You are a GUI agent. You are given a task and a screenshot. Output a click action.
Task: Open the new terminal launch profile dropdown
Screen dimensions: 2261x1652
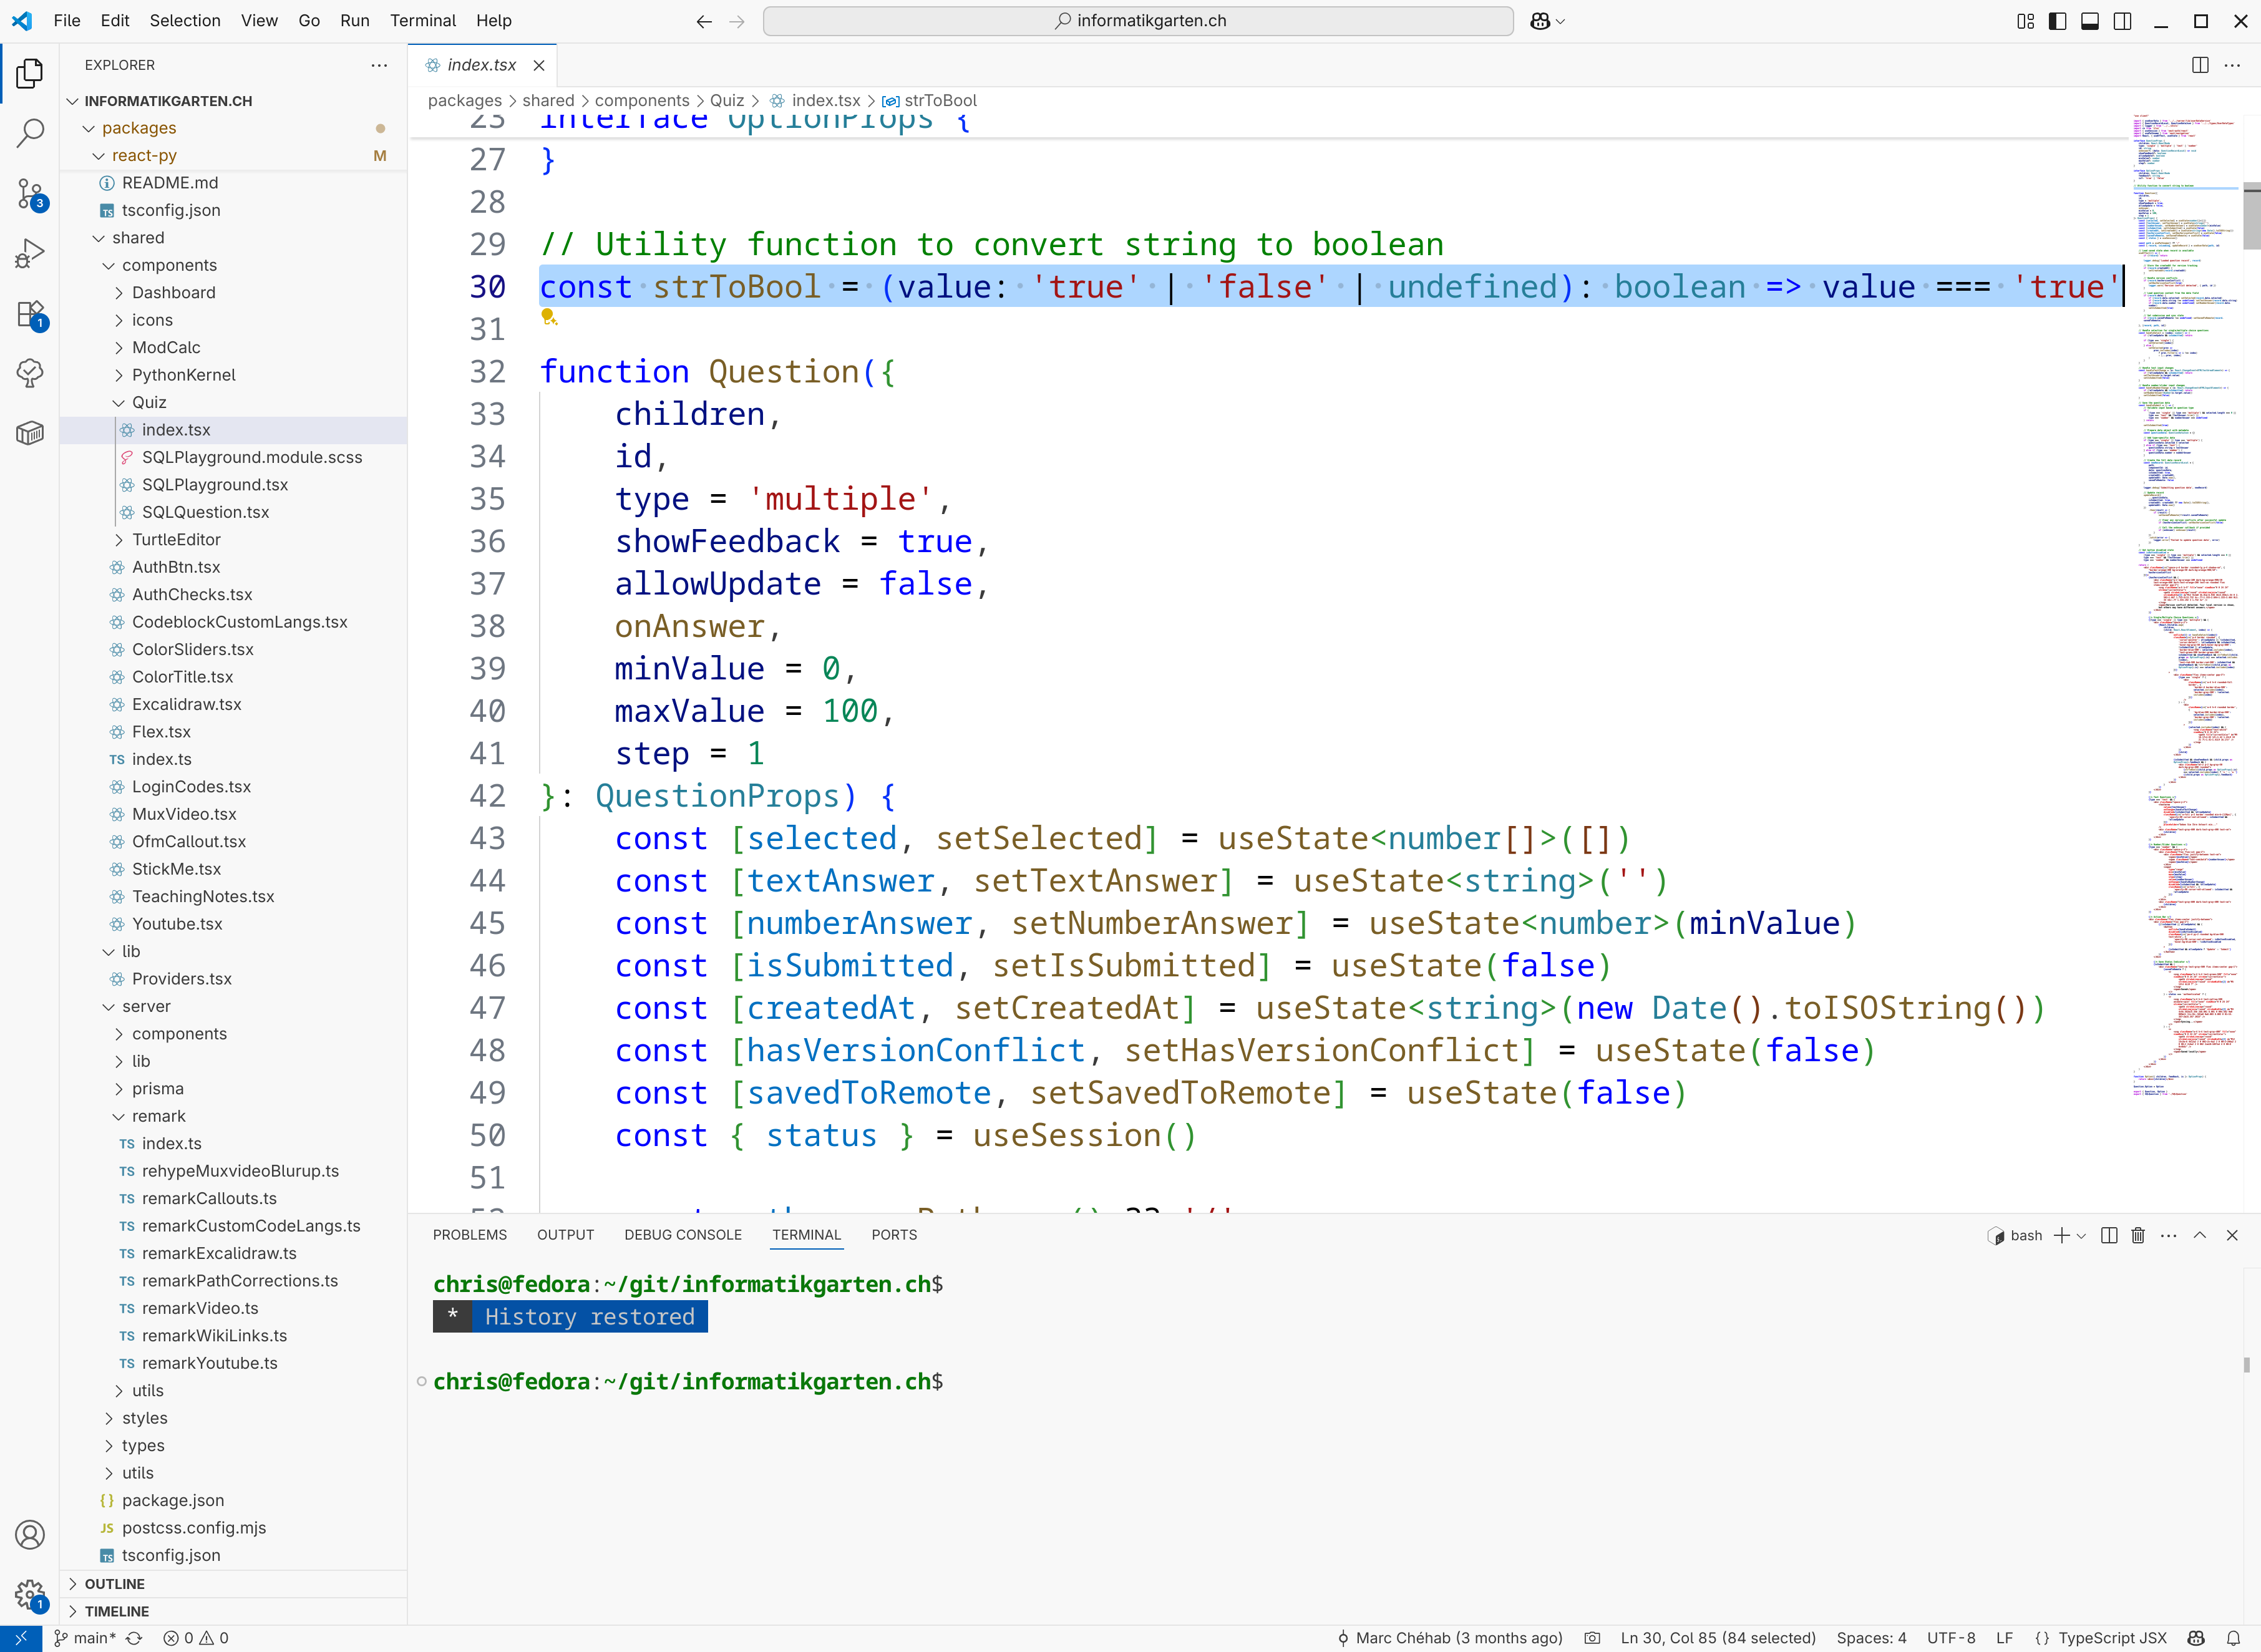(x=2082, y=1236)
